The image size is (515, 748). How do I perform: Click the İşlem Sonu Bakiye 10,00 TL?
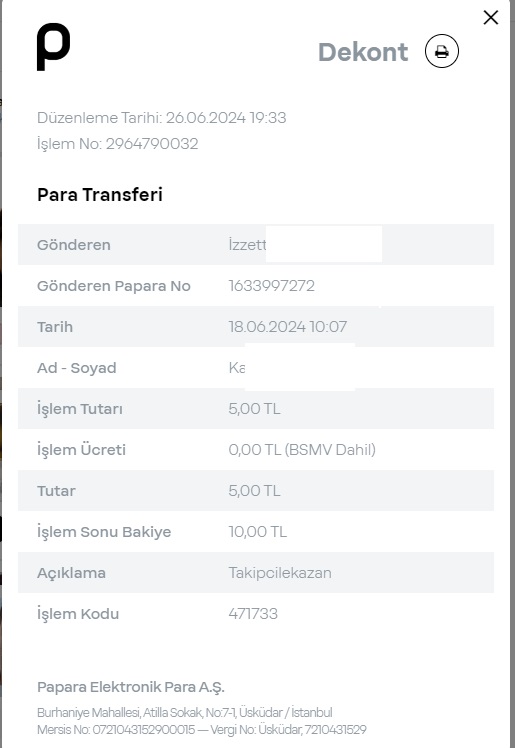click(x=258, y=532)
